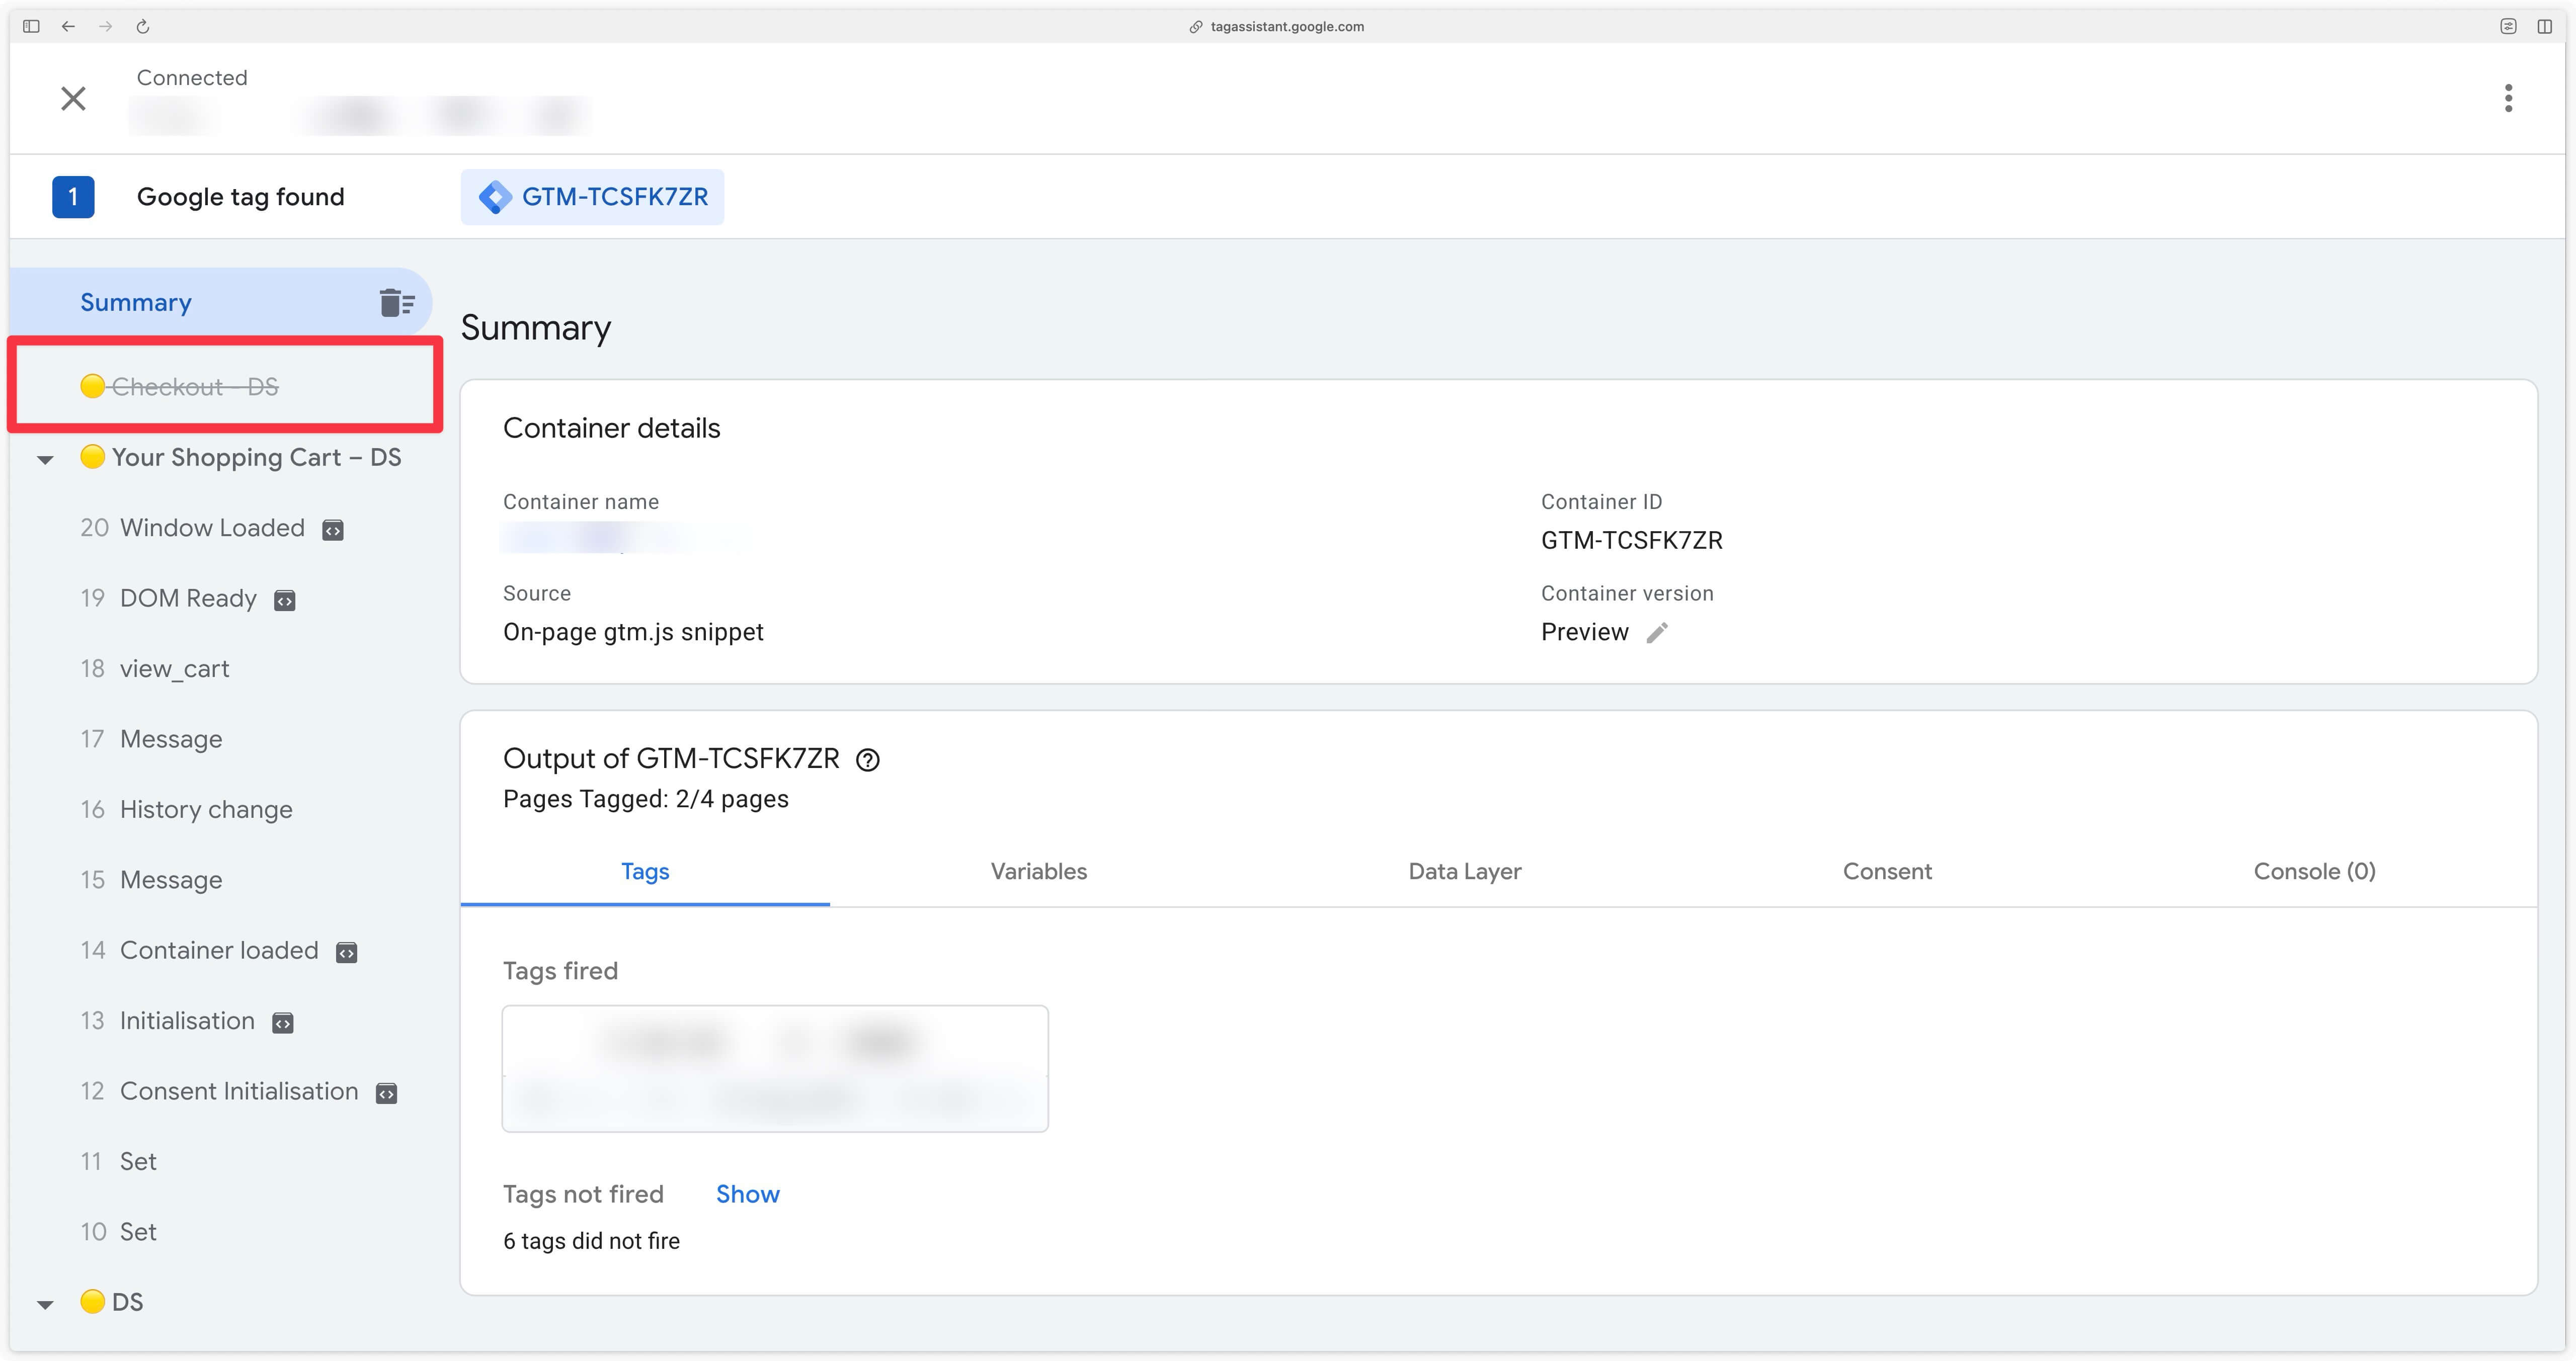Screen dimensions: 2576x1361
Task: Click the API call icon beside DOM Ready
Action: [x=285, y=601]
